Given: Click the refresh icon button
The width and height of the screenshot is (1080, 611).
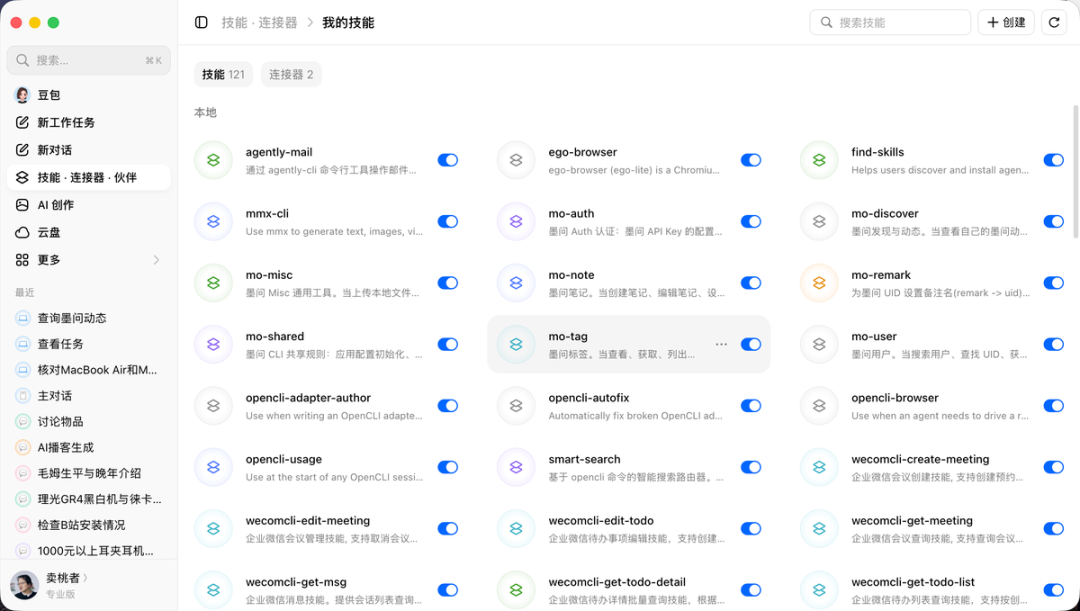Looking at the screenshot, I should coord(1054,23).
